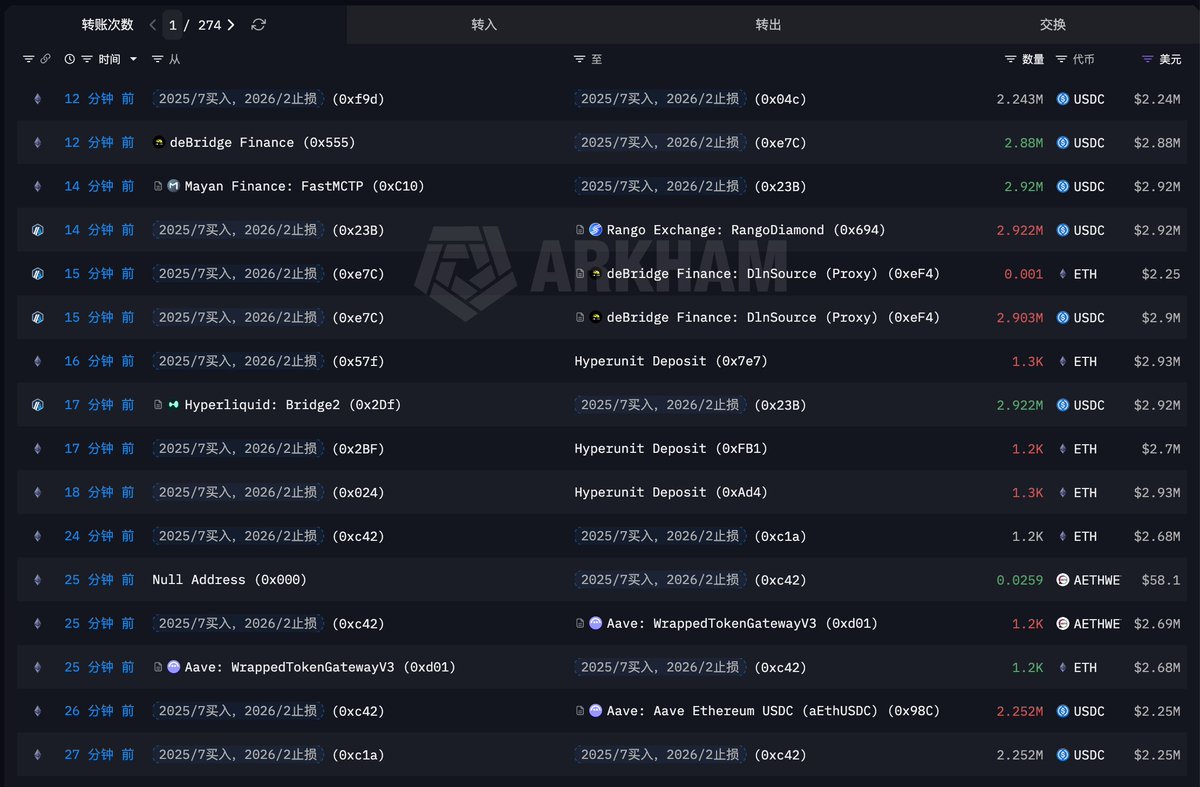Click the ETH token icon in the $2.25 row
The image size is (1200, 787).
pyautogui.click(x=1063, y=274)
